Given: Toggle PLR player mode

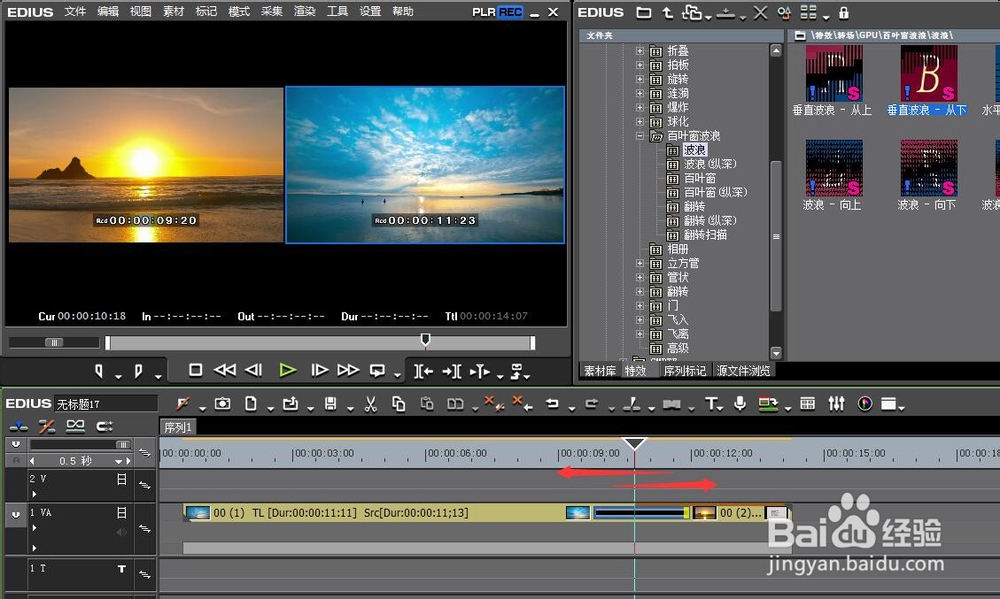Looking at the screenshot, I should click(483, 12).
